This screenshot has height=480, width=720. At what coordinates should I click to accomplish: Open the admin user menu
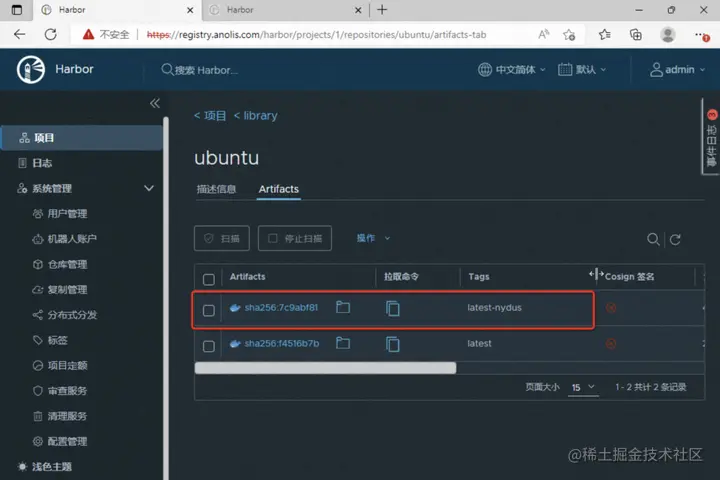tap(677, 70)
